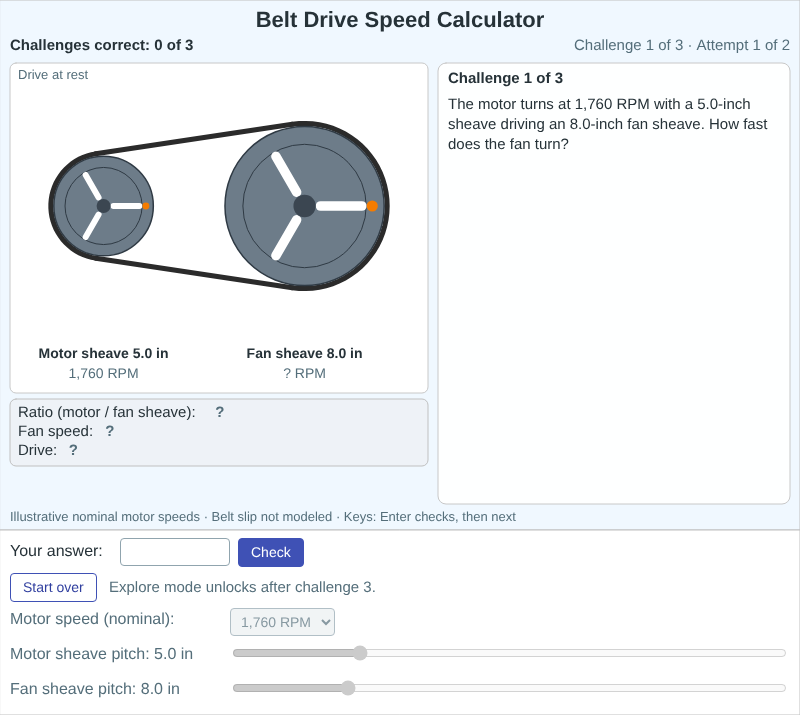The width and height of the screenshot is (800, 717).
Task: Click the 'Motor speed (nominal):' label
Action: coord(92,619)
